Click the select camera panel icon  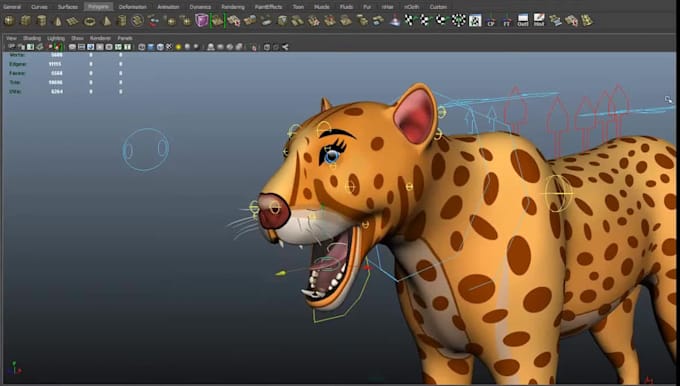pos(11,47)
